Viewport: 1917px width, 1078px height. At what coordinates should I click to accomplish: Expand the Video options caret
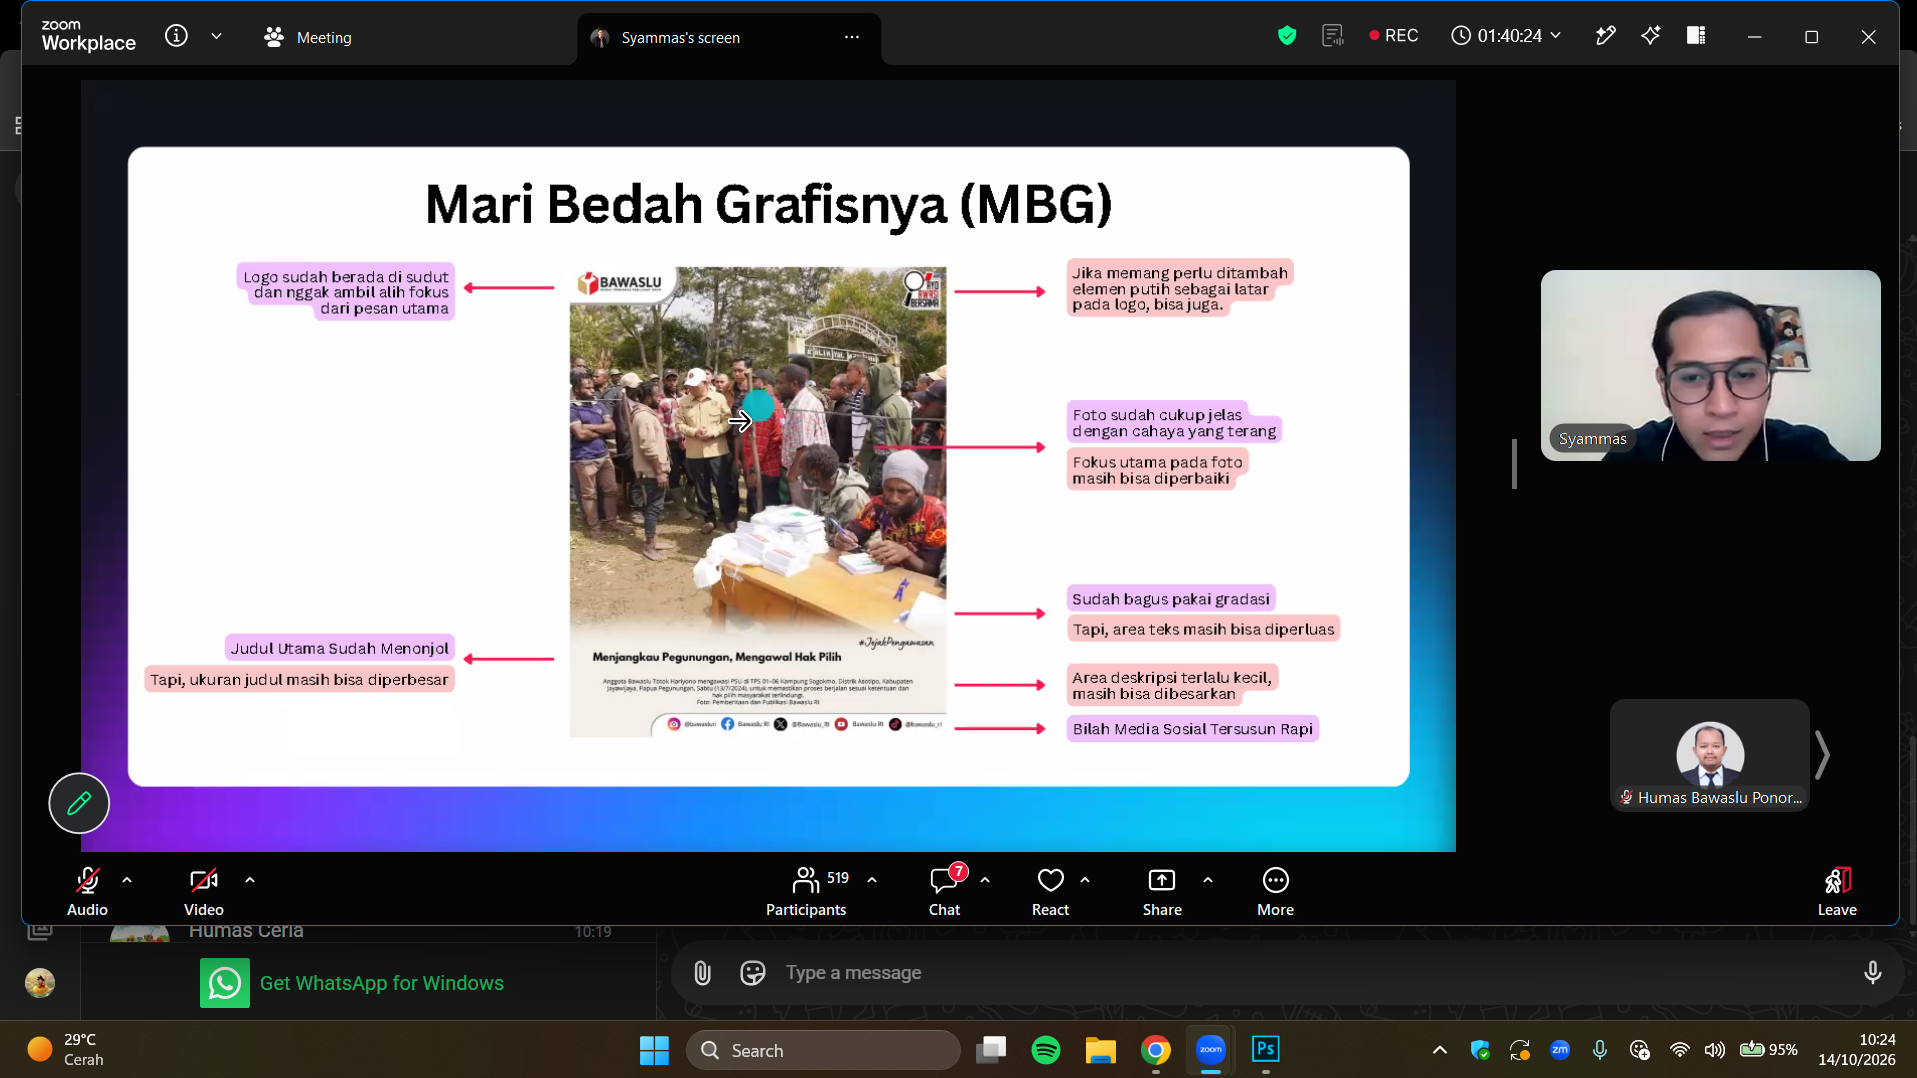tap(250, 880)
